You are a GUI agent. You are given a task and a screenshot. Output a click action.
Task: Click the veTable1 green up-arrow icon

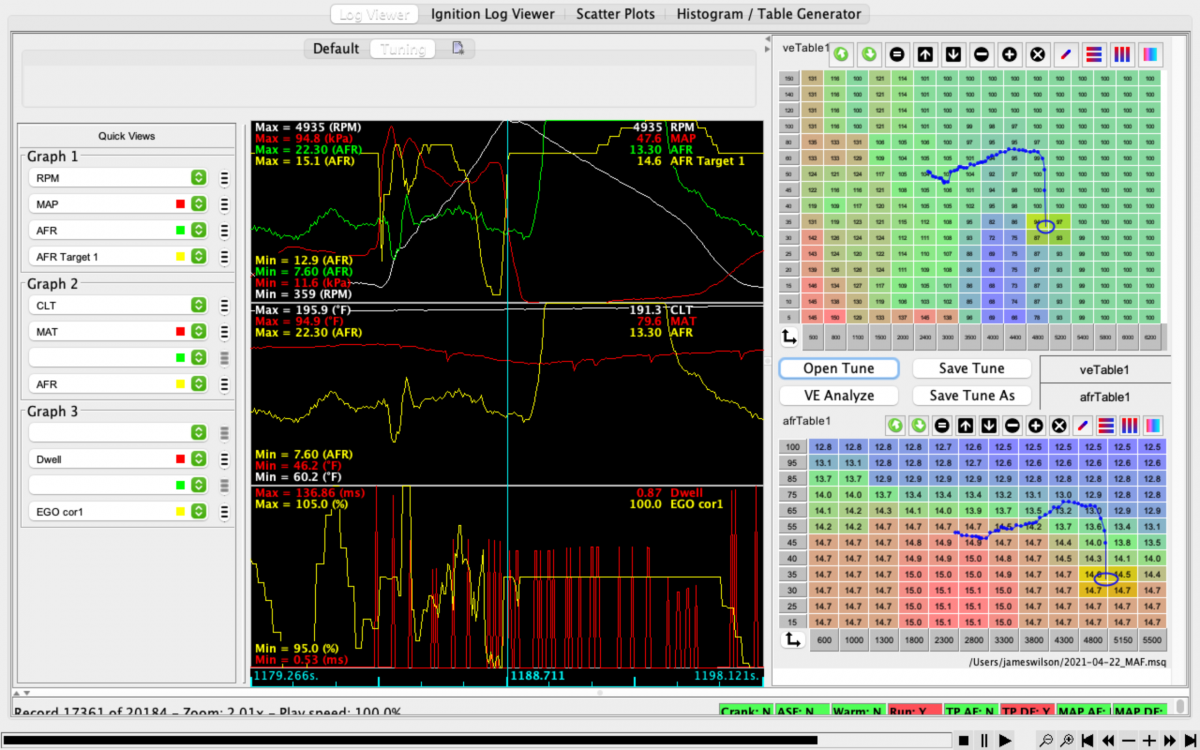pos(841,53)
